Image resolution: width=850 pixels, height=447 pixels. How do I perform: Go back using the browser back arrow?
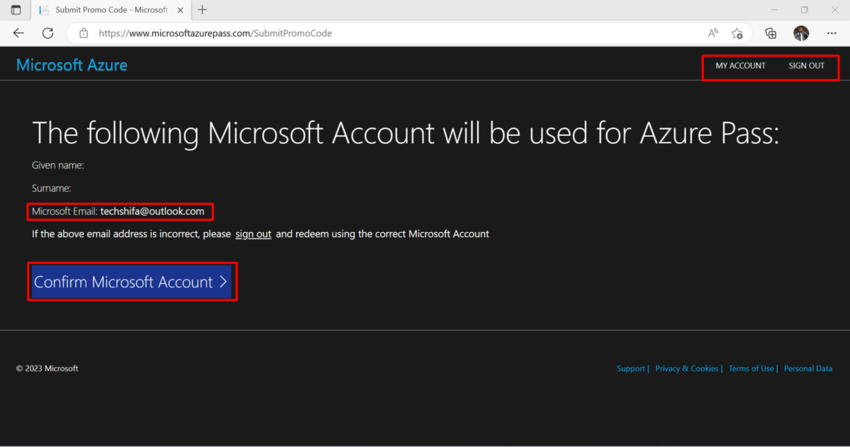pyautogui.click(x=18, y=33)
